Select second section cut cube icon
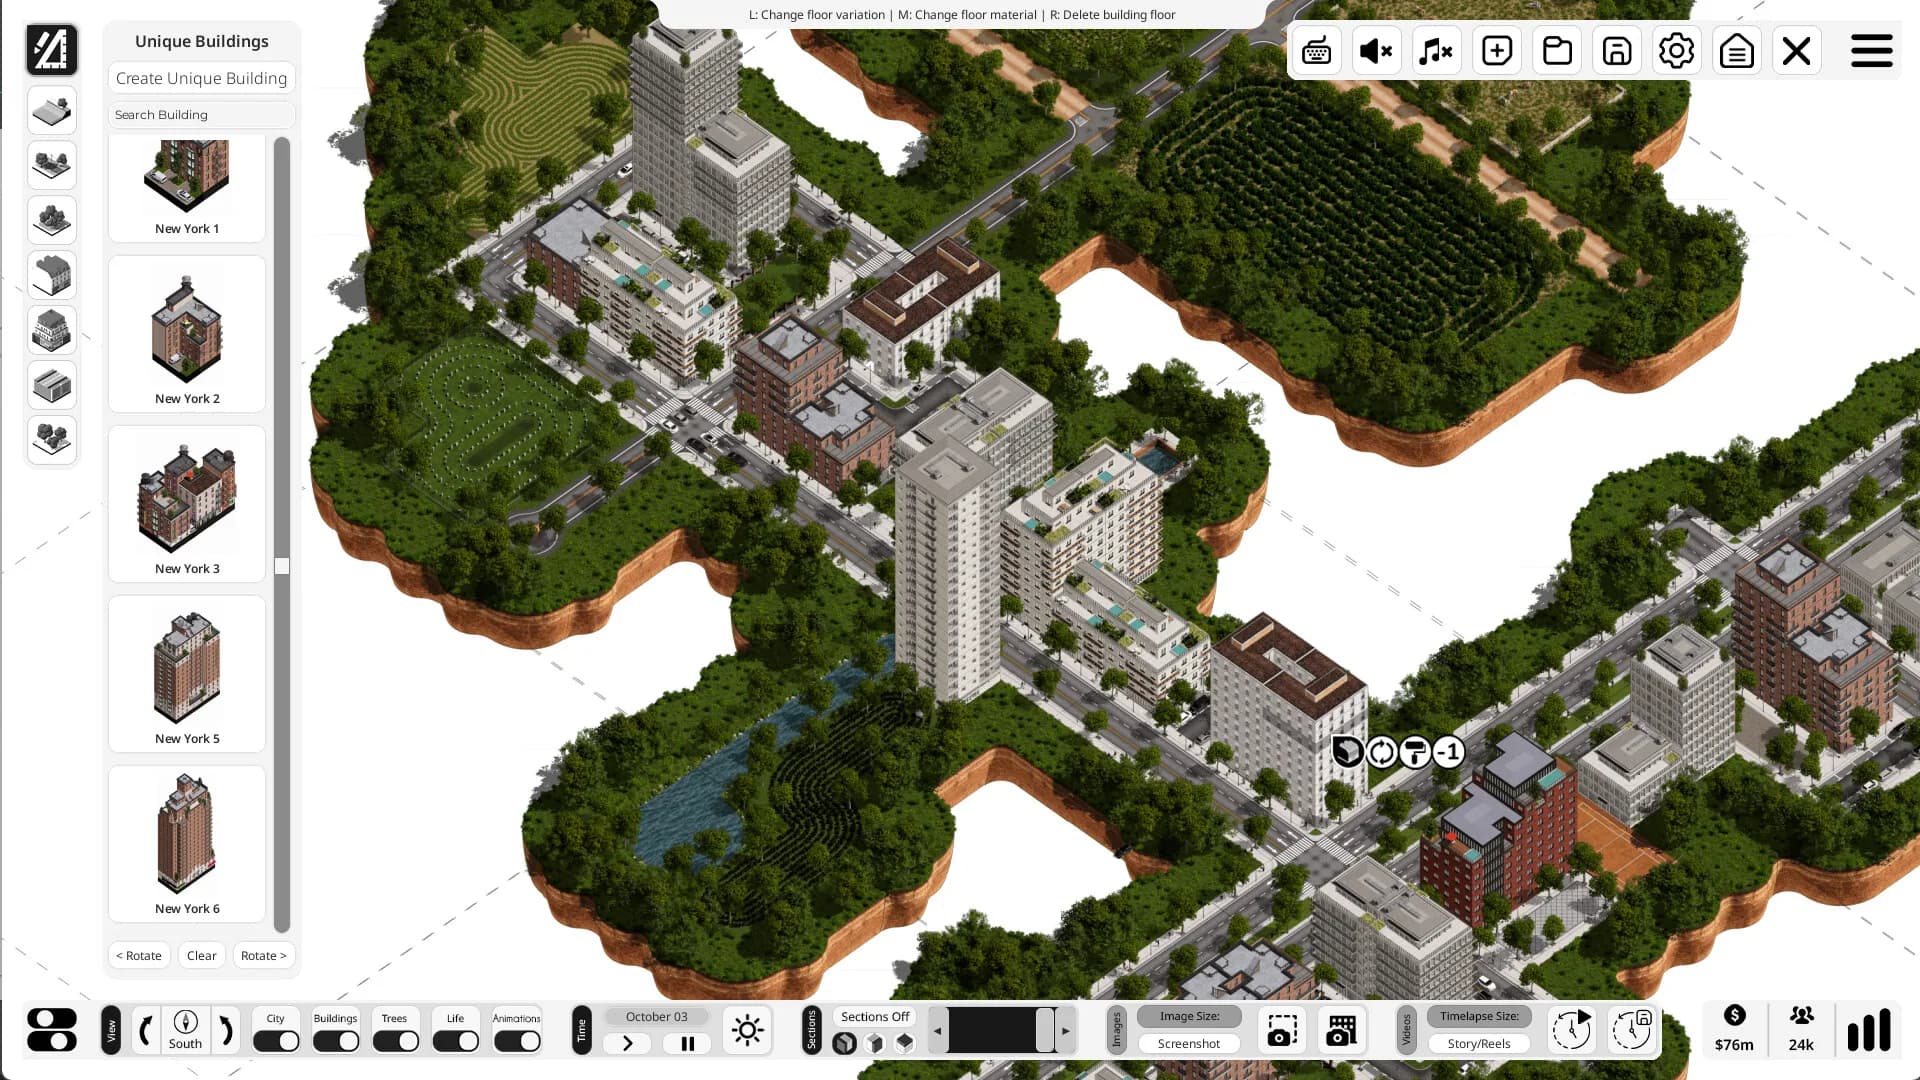Image resolution: width=1920 pixels, height=1080 pixels. pyautogui.click(x=875, y=1043)
